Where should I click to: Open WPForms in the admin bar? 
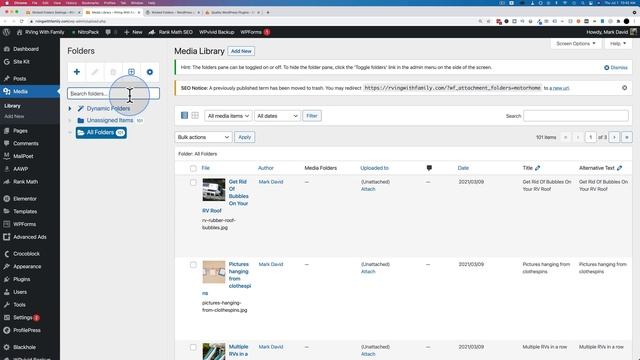tap(255, 32)
